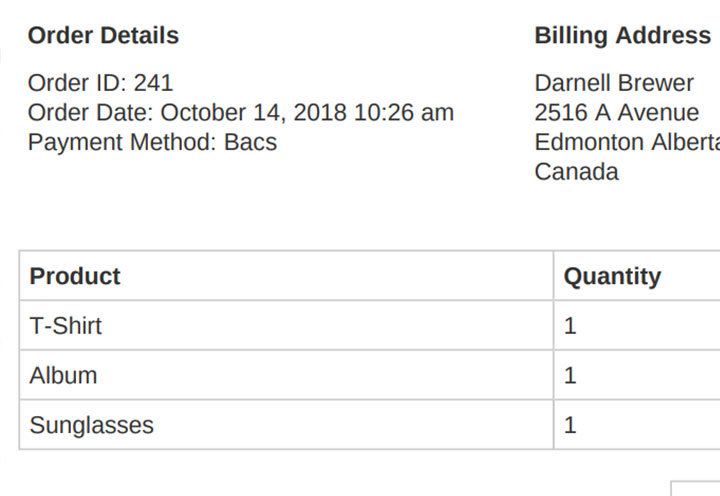Select the customer name Darnell Brewer
This screenshot has height=496, width=720.
(614, 83)
